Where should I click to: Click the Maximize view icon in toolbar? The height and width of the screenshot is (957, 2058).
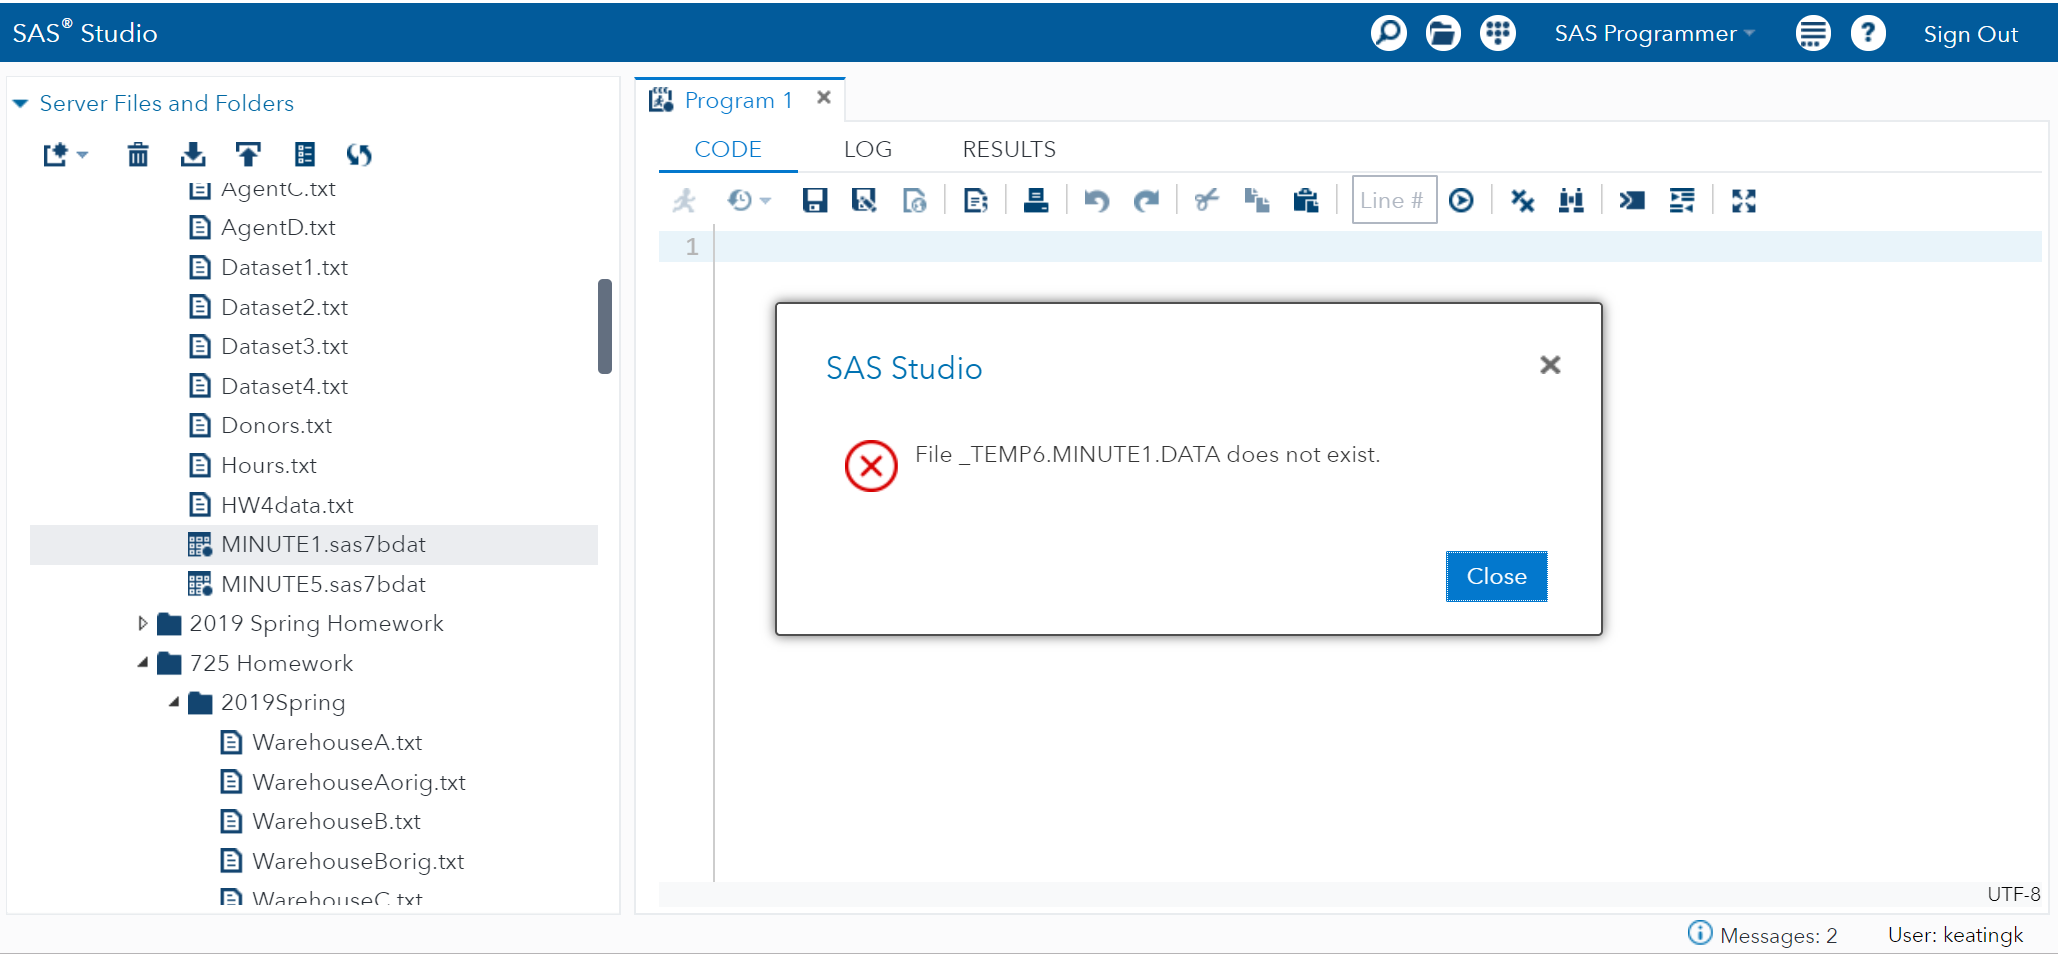(x=1743, y=201)
